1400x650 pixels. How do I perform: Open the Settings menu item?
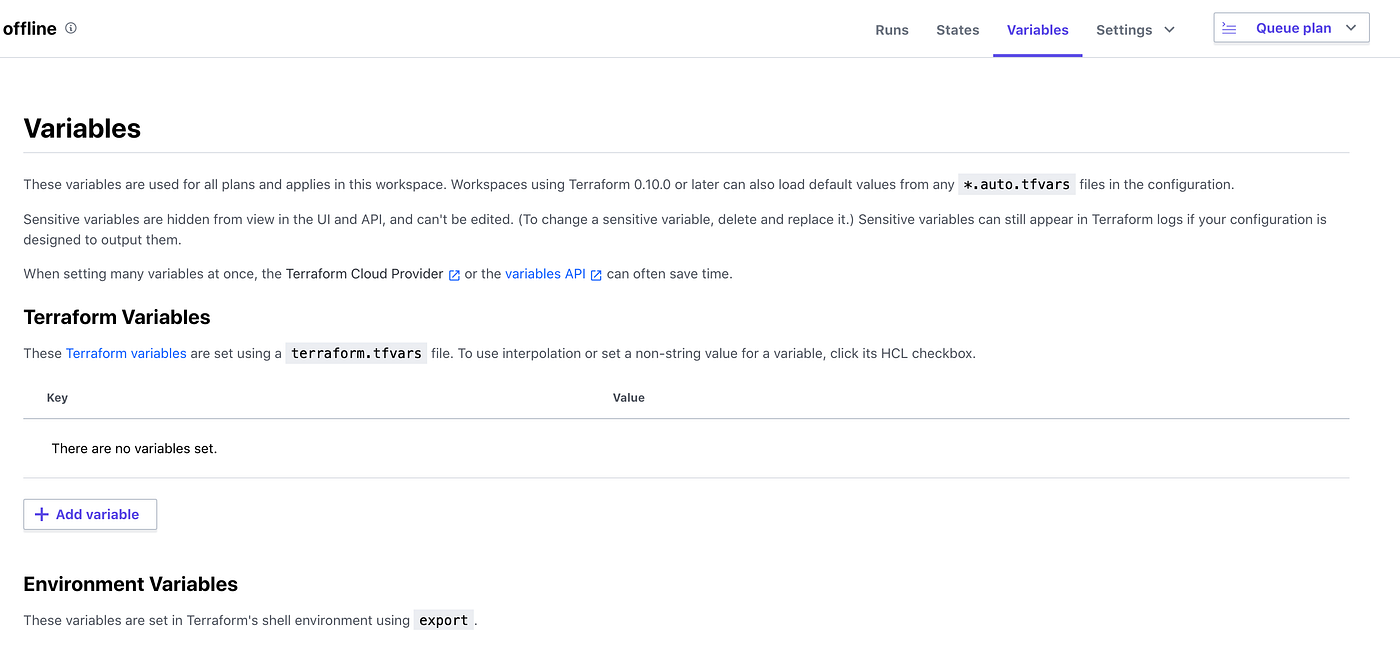[1124, 30]
